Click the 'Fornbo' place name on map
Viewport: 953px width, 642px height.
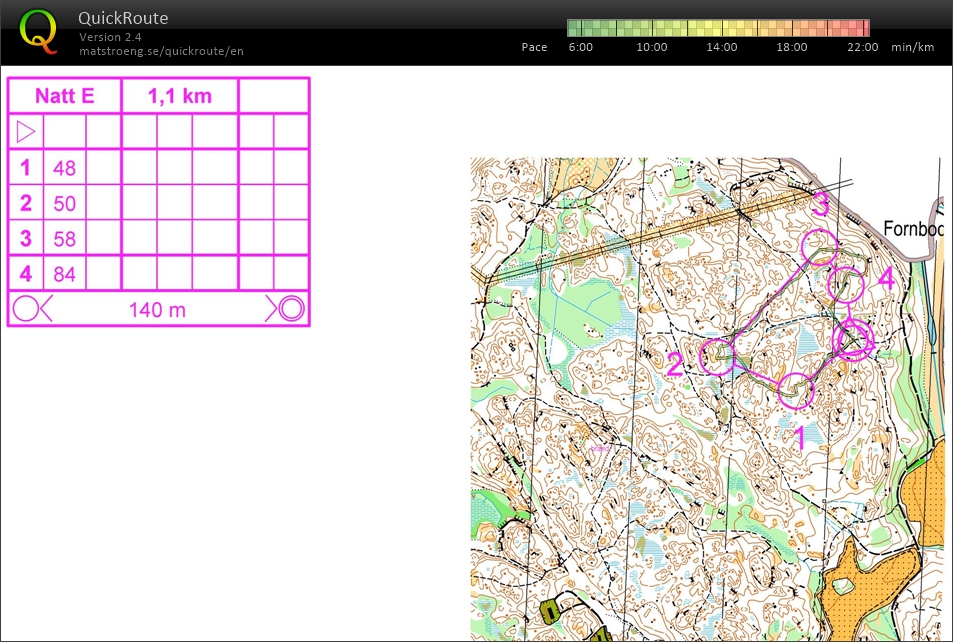(x=912, y=229)
